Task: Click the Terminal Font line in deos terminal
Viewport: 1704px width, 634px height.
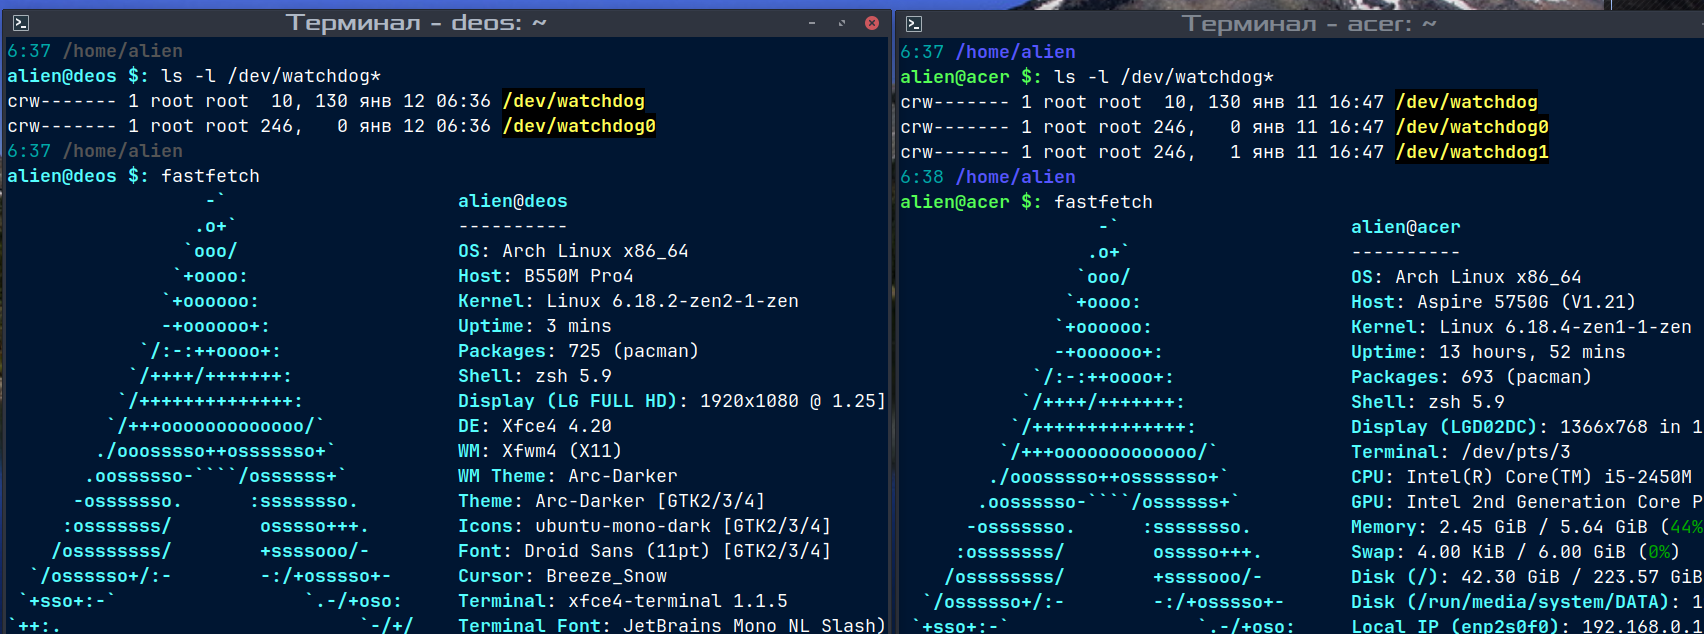Action: click(670, 625)
